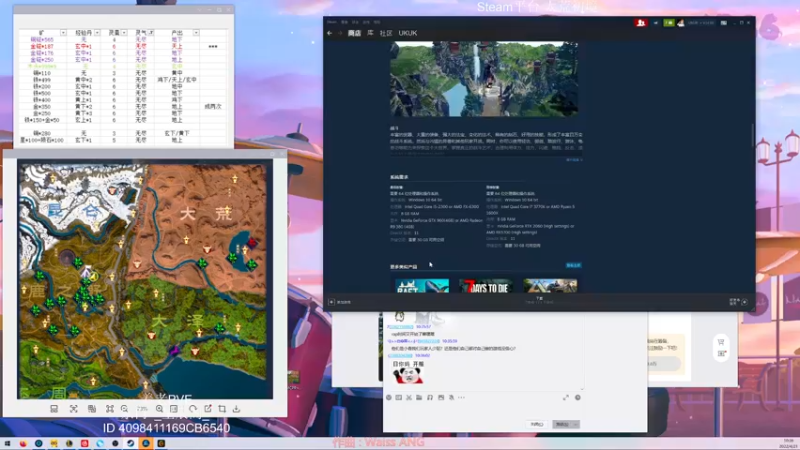Open the 商店 (Store) tab in Steam

354,33
